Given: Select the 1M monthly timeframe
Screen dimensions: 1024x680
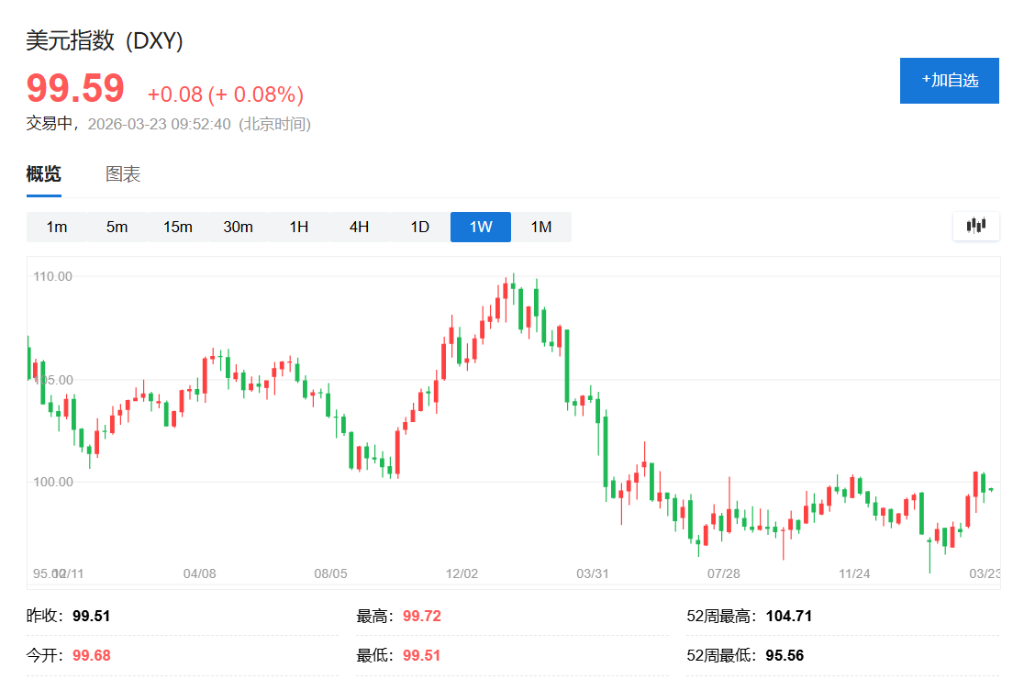Looking at the screenshot, I should (x=541, y=227).
